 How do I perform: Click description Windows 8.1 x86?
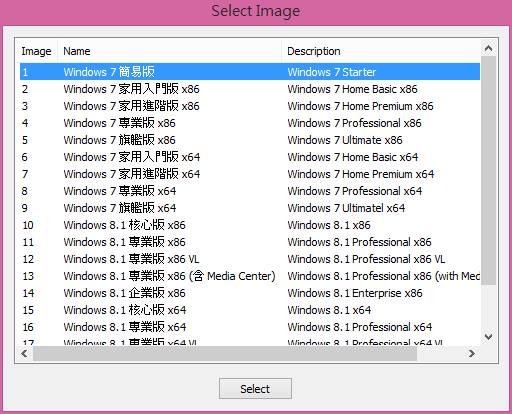click(329, 225)
